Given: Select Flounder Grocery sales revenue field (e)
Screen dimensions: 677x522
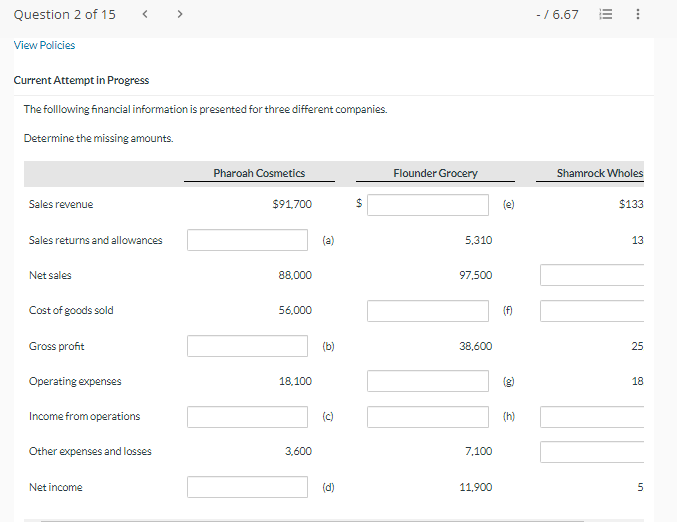Looking at the screenshot, I should click(427, 204).
